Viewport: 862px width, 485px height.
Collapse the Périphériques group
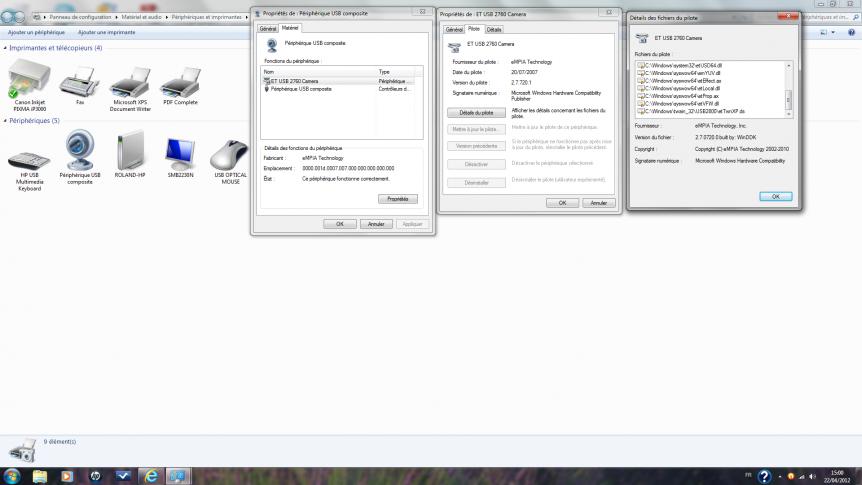coord(5,121)
